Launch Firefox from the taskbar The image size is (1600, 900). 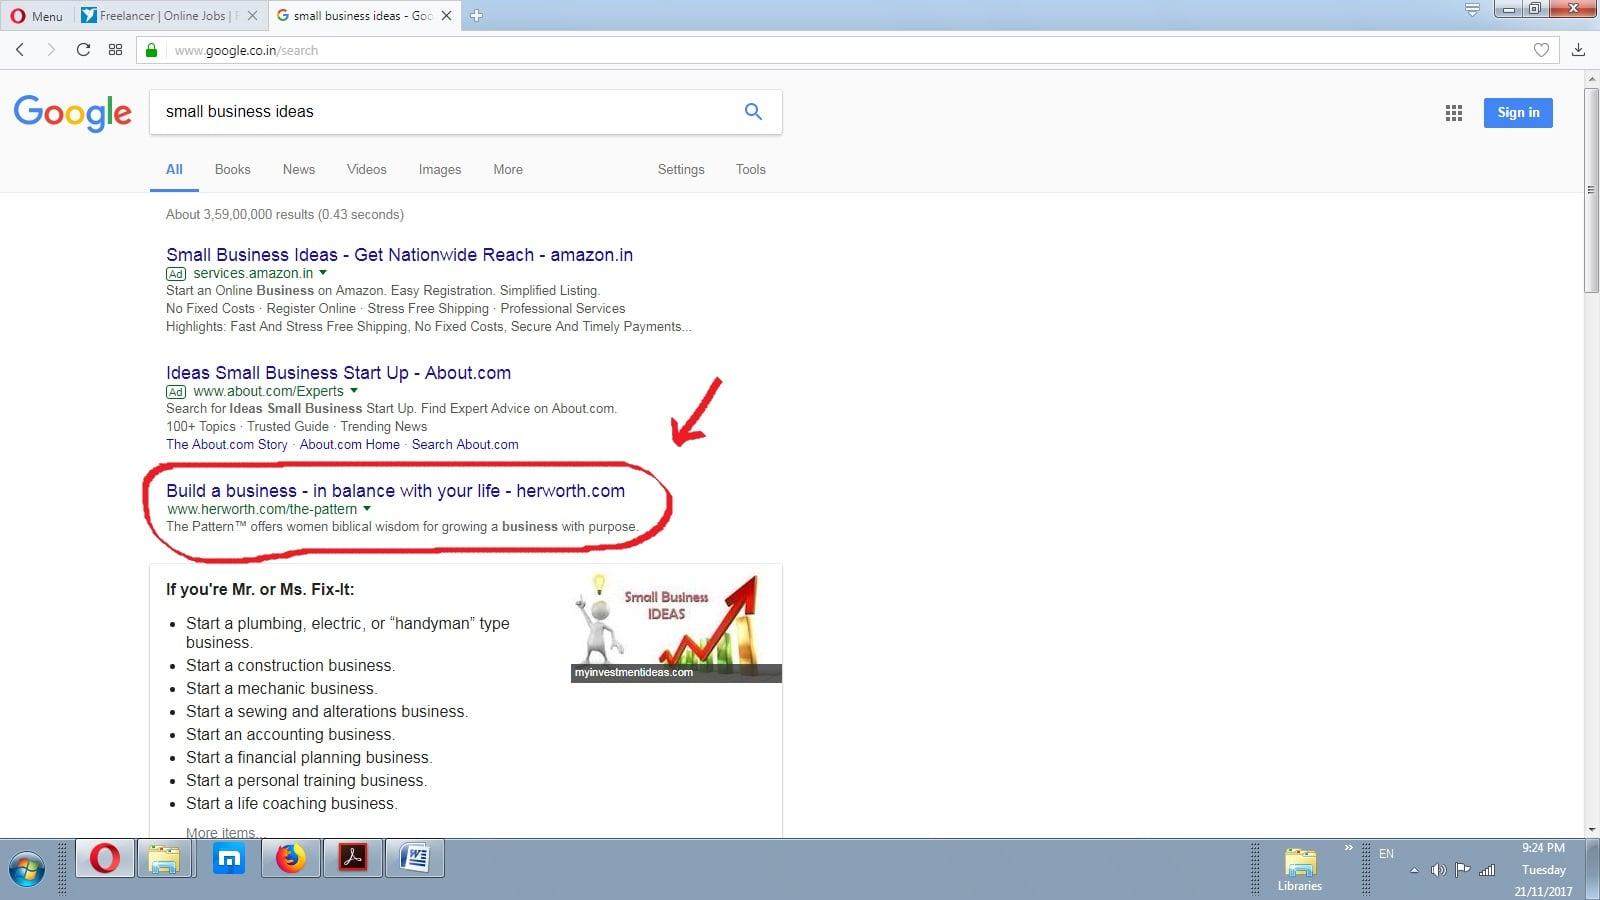coord(291,859)
